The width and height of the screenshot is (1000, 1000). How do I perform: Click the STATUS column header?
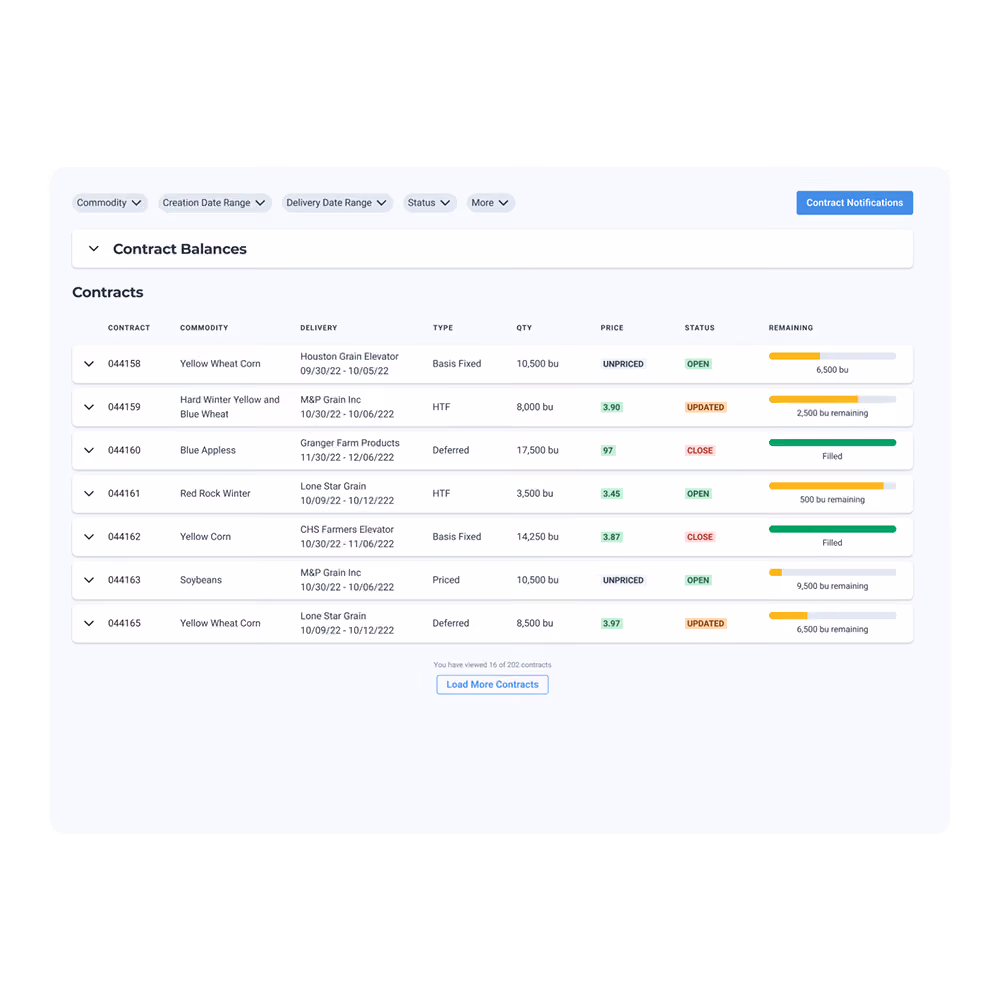(700, 328)
